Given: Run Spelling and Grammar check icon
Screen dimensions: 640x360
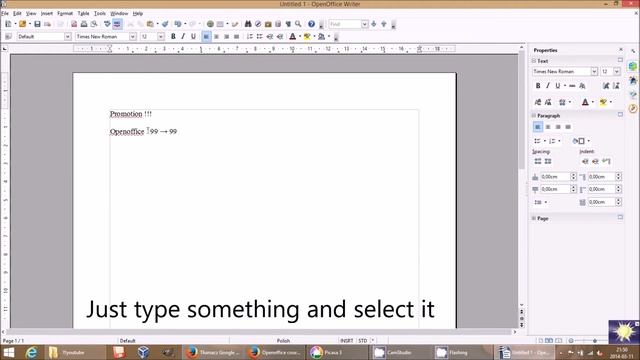Looking at the screenshot, I should (x=107, y=24).
